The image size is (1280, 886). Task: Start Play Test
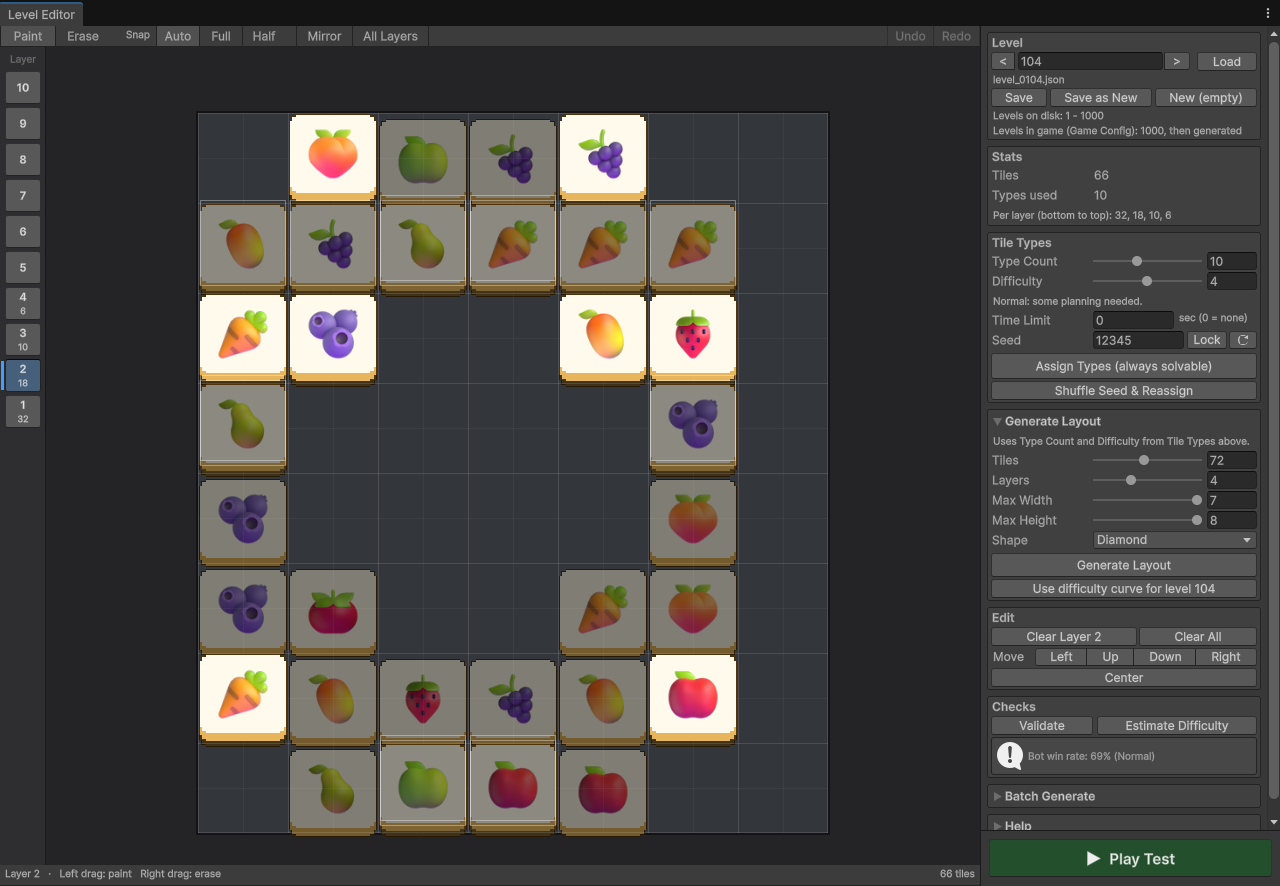point(1130,859)
